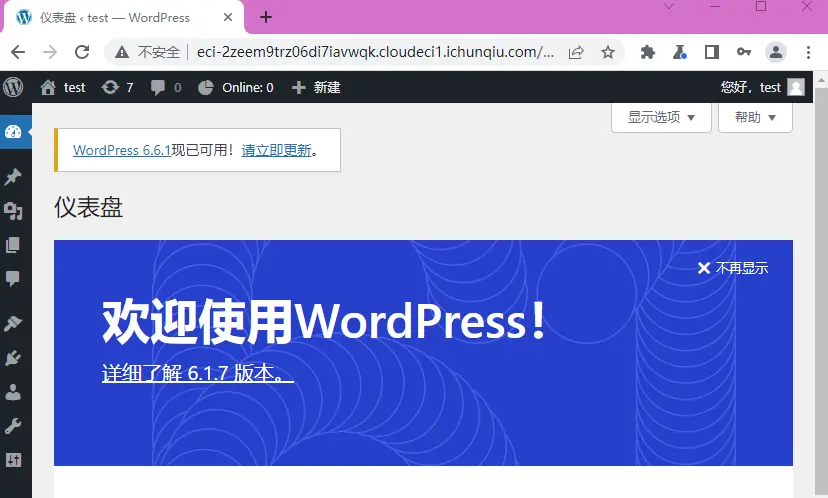Bookmark this page with star icon

pyautogui.click(x=608, y=52)
